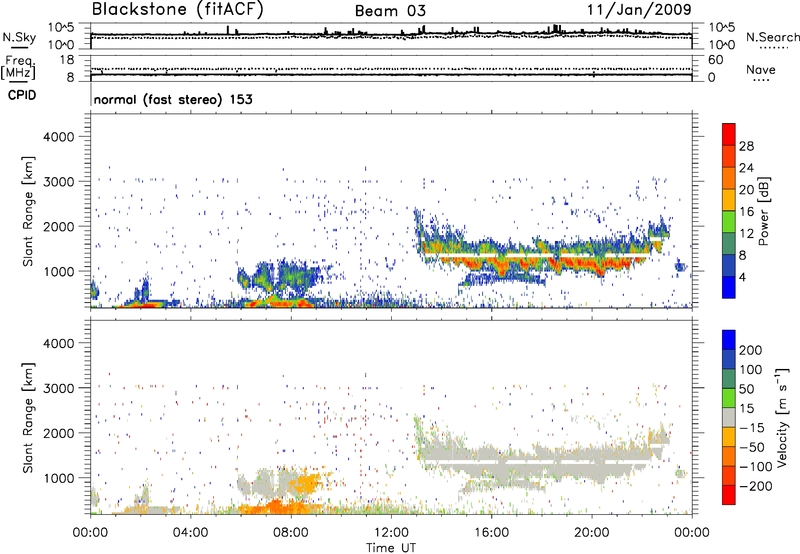Click the 04:00 time tick label
The height and width of the screenshot is (554, 800).
click(190, 533)
